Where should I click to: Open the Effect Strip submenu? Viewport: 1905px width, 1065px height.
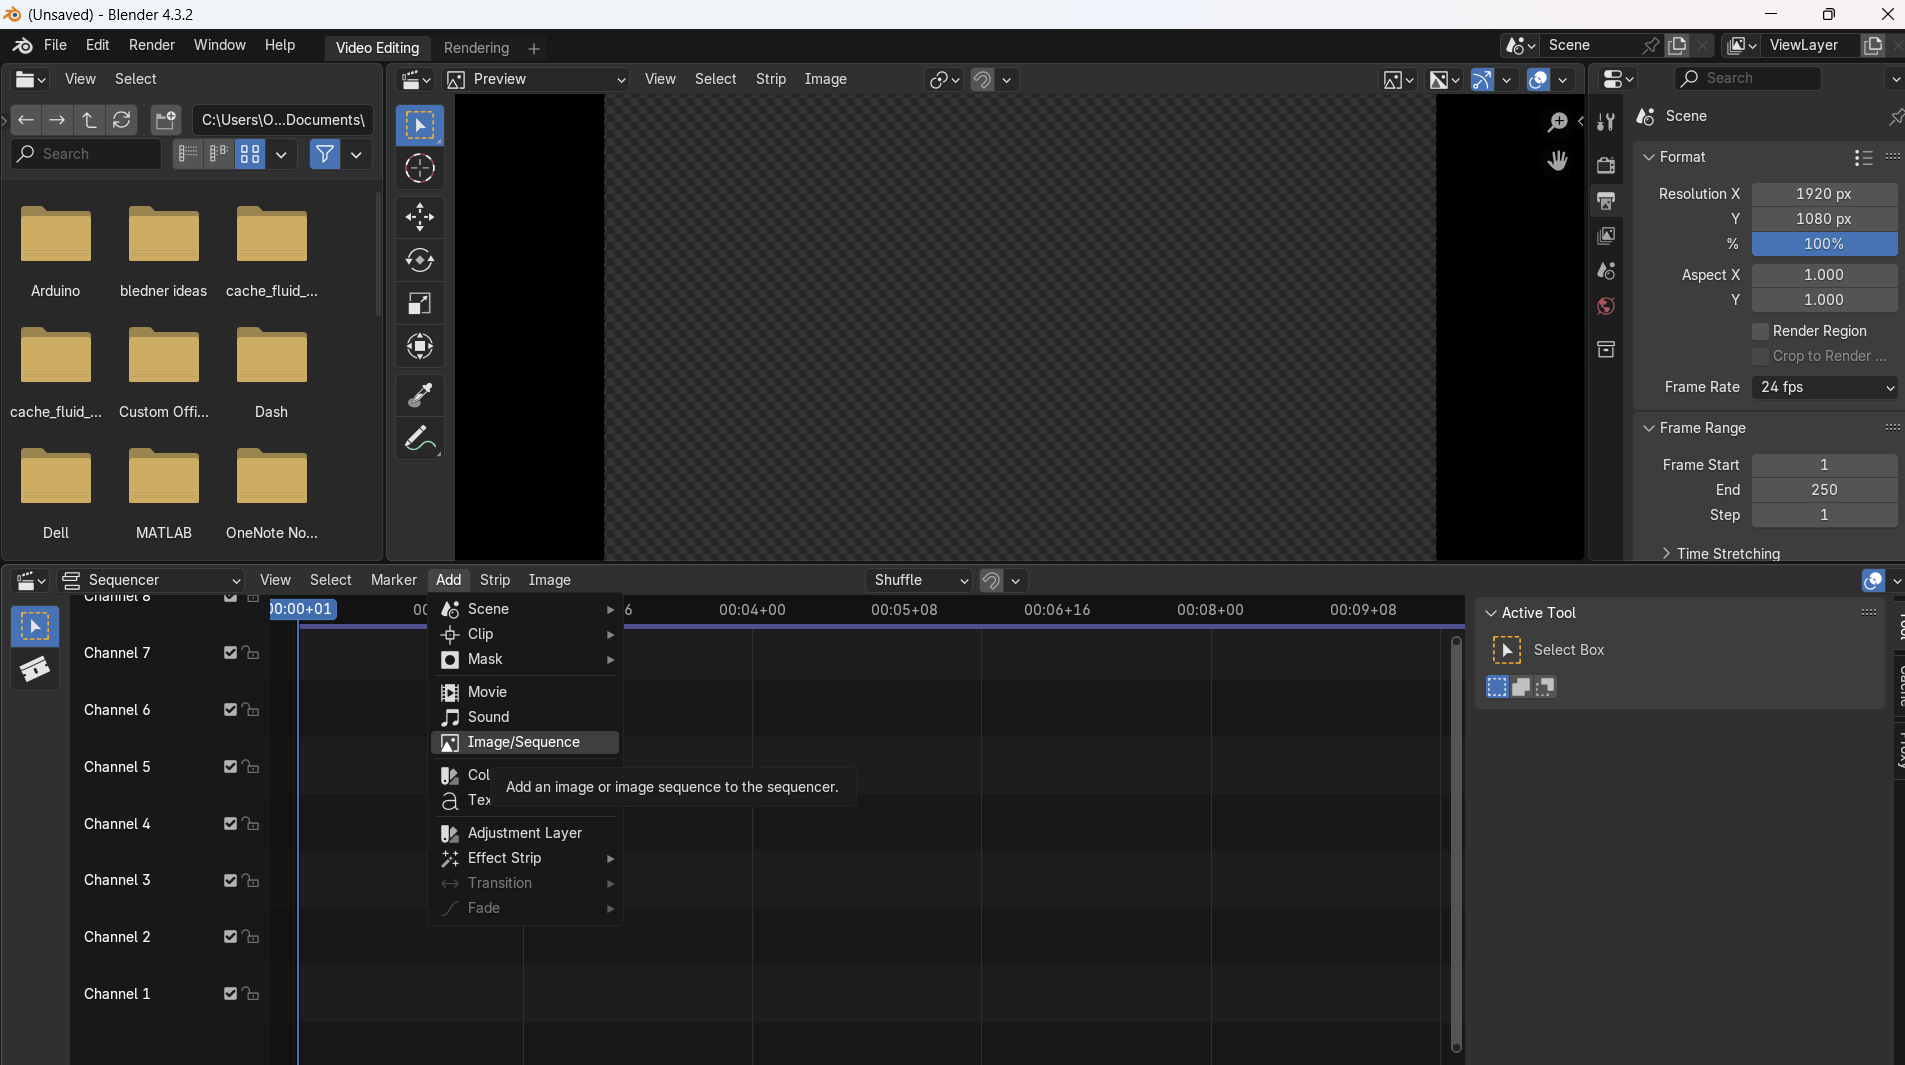click(524, 858)
